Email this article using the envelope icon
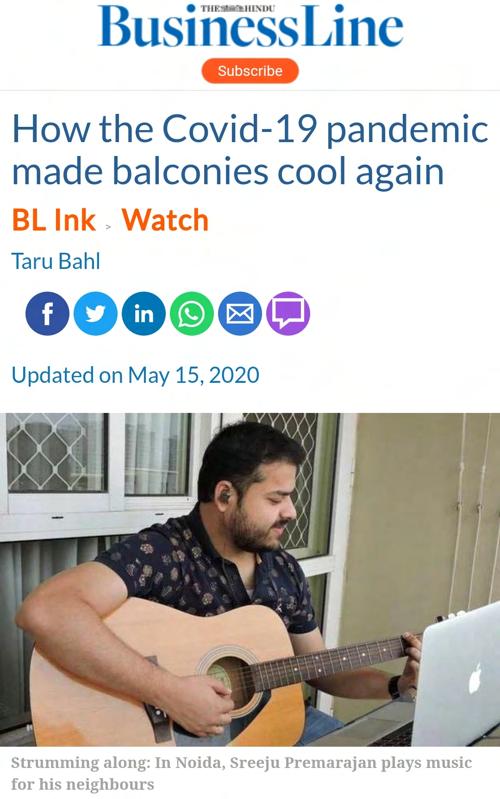500x799 pixels. 240,313
